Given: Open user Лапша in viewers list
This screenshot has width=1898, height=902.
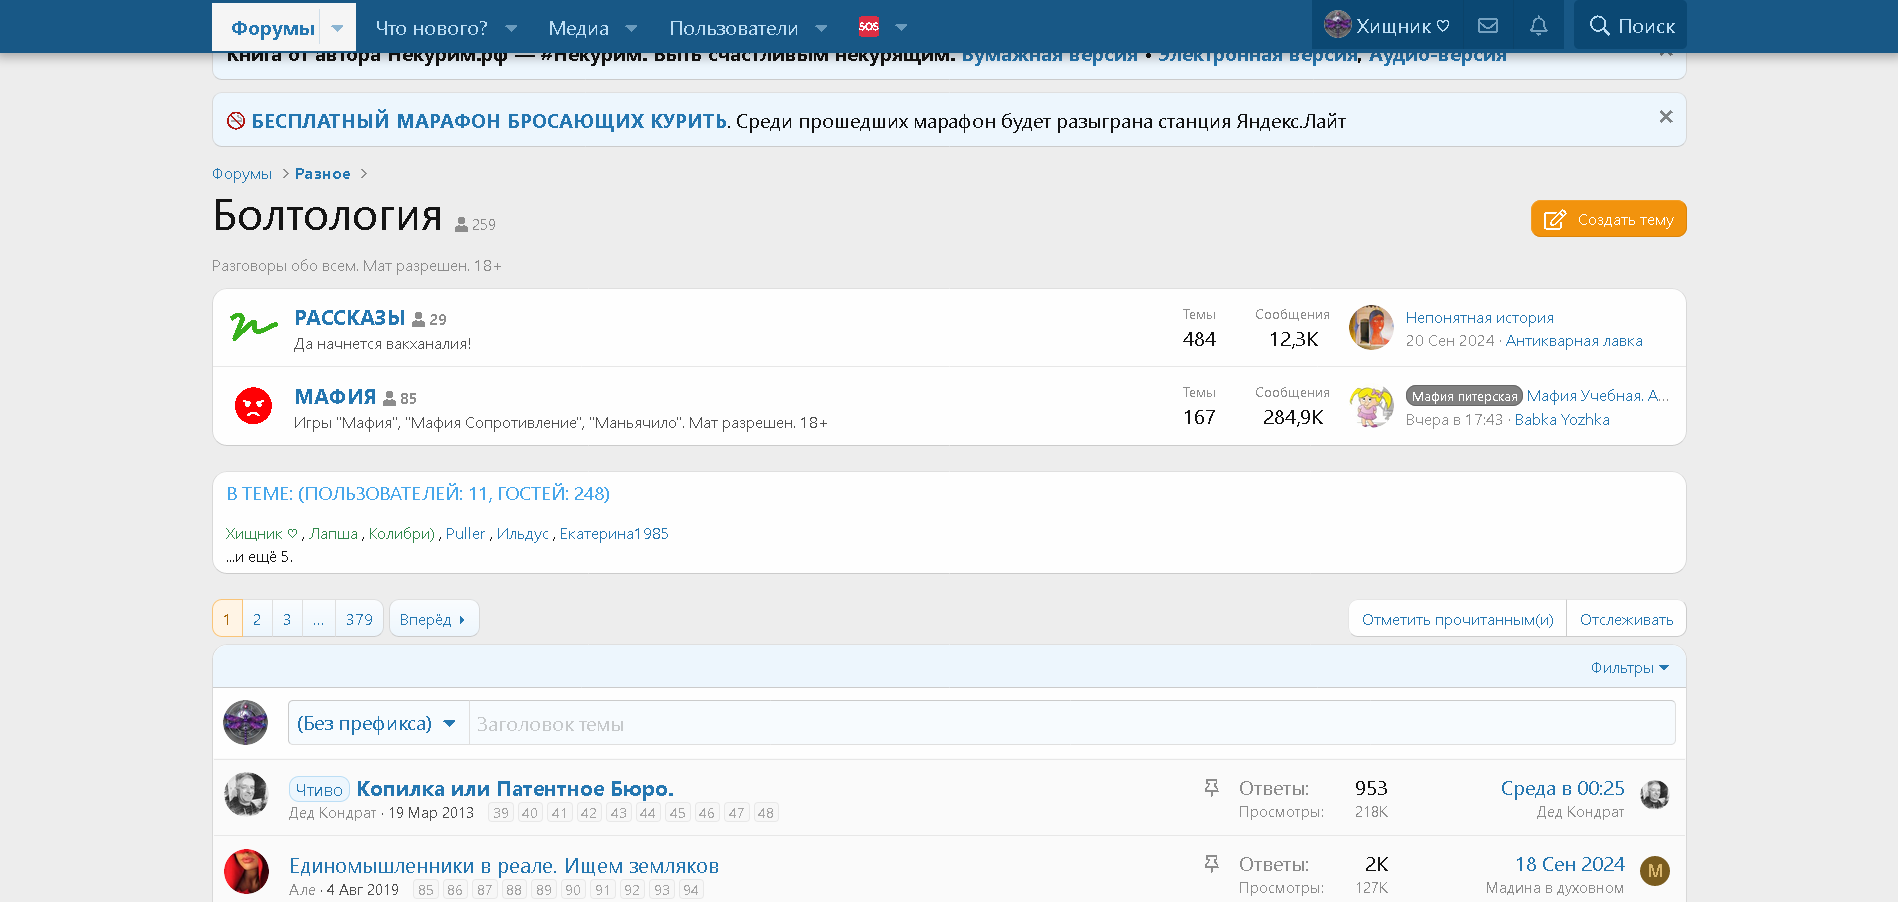Looking at the screenshot, I should tap(333, 534).
